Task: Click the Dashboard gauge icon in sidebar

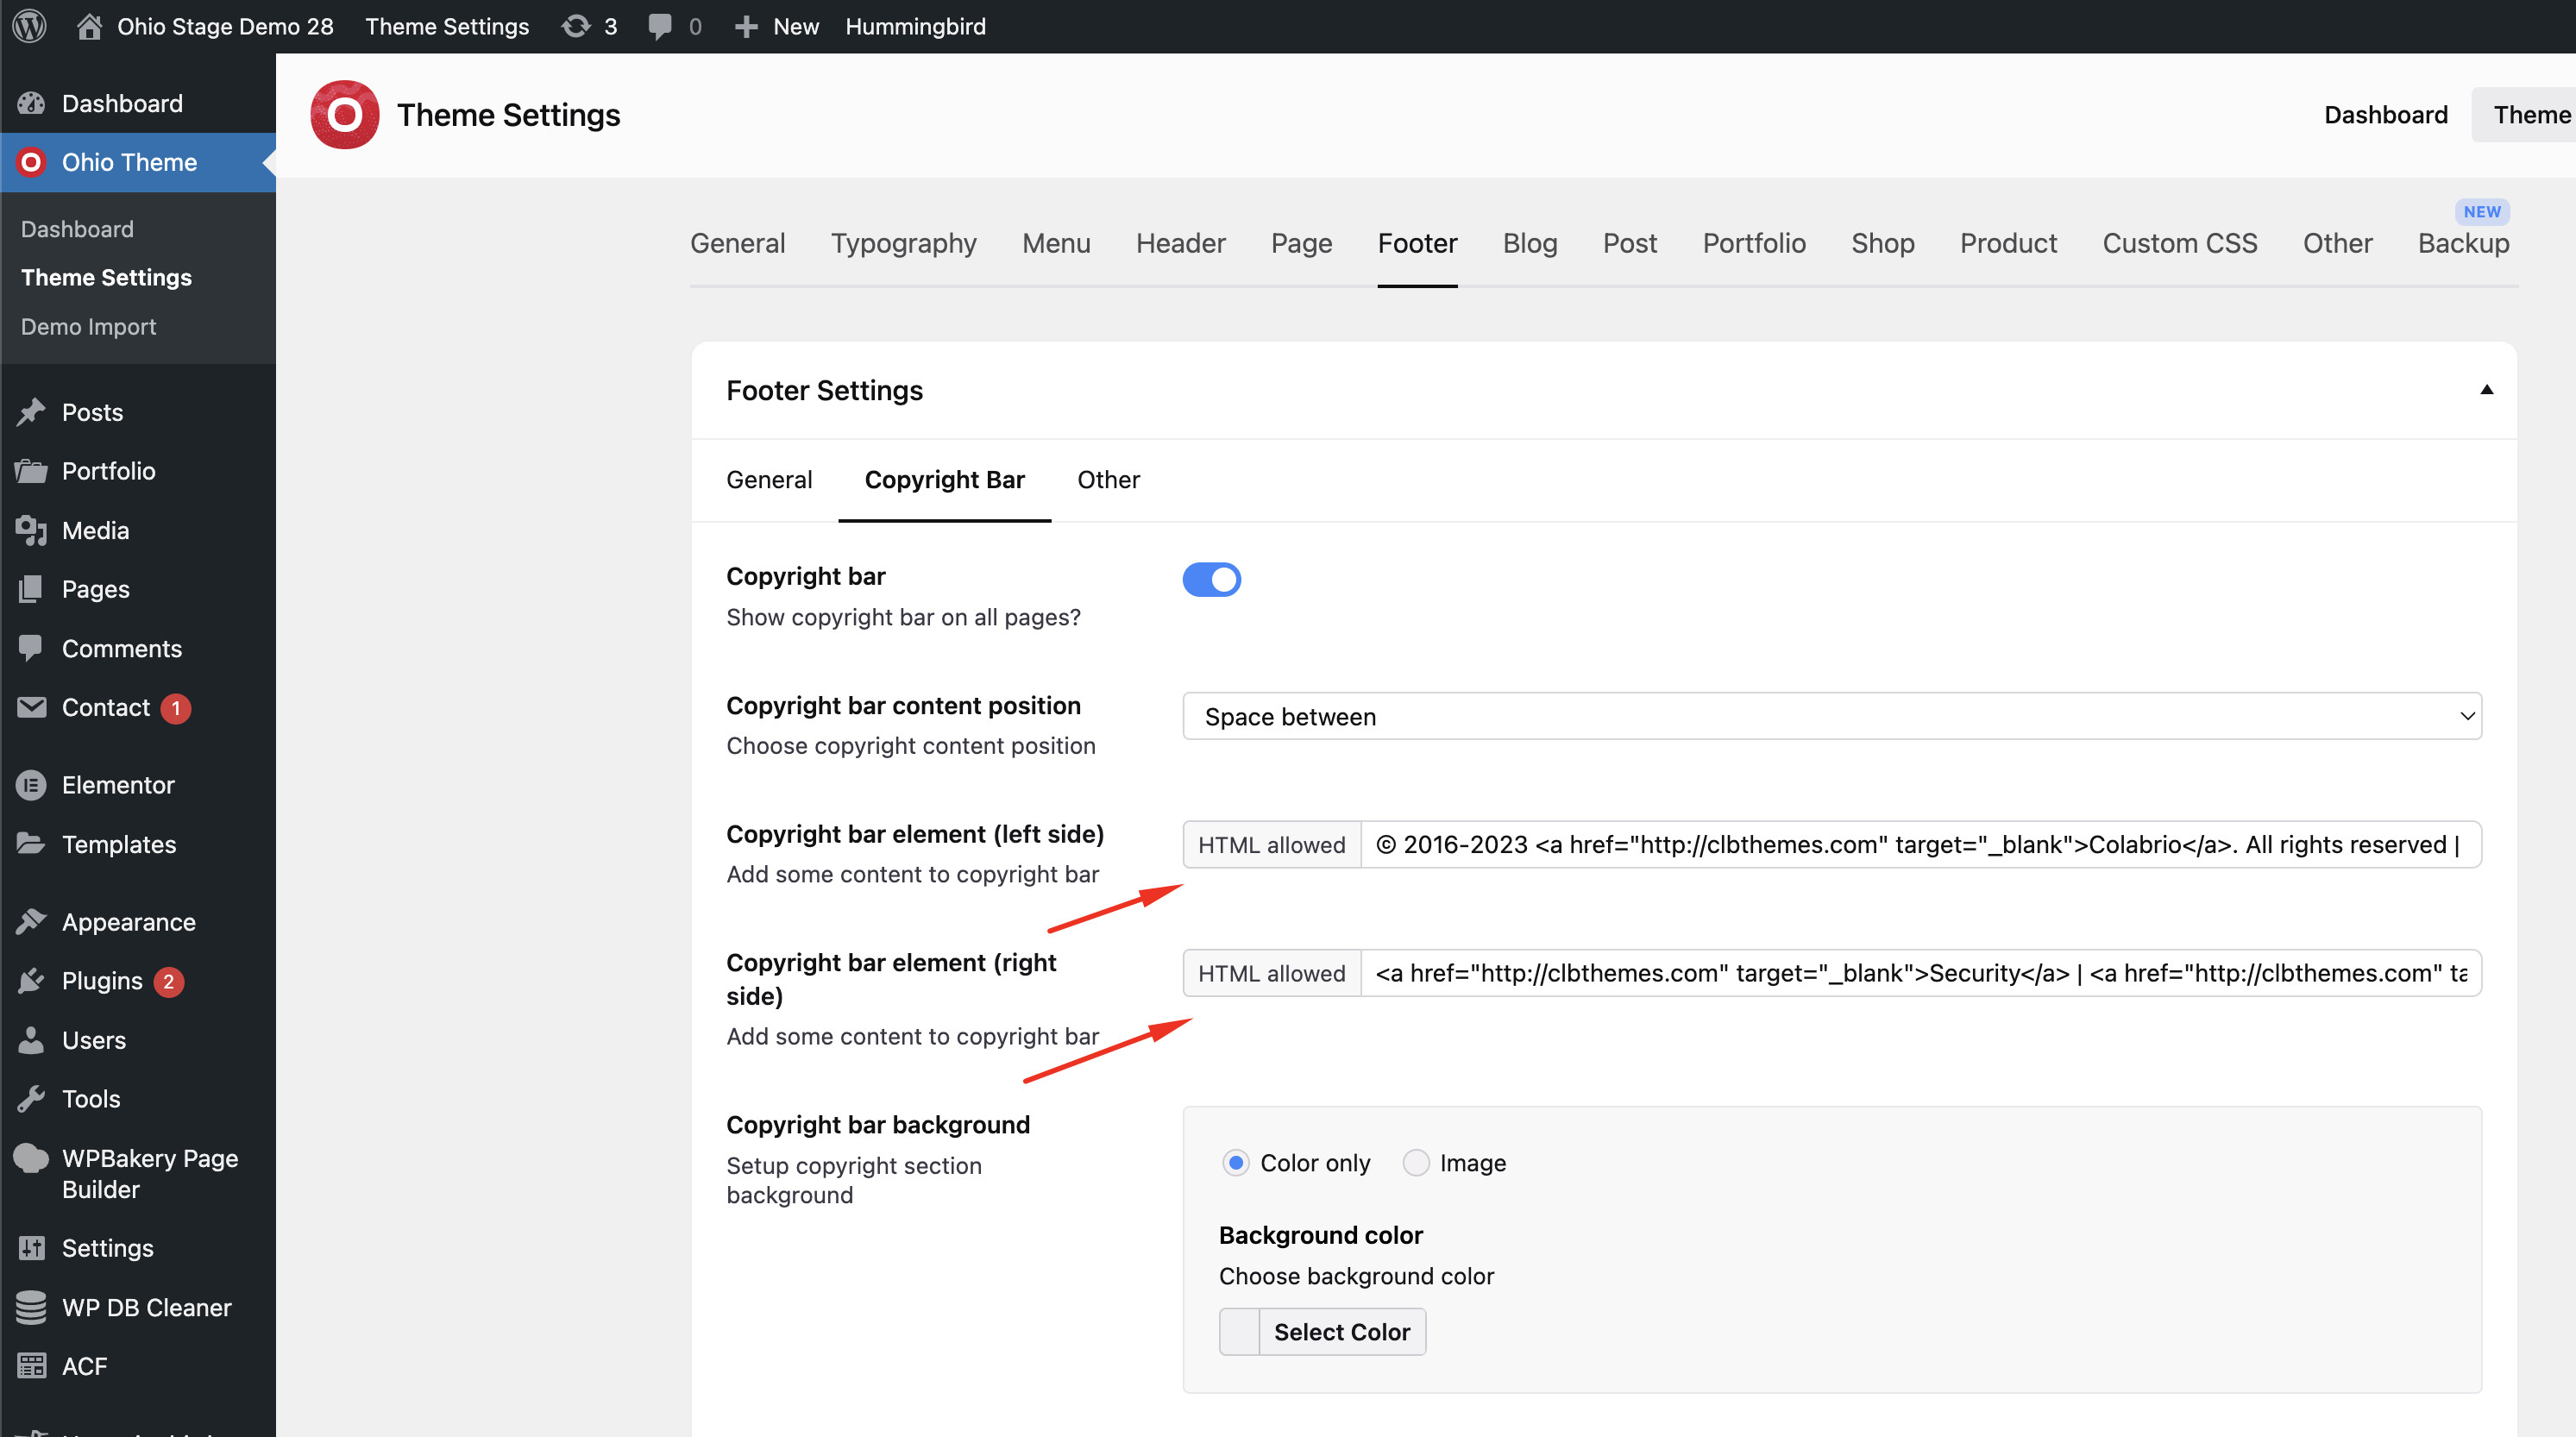Action: click(x=31, y=103)
